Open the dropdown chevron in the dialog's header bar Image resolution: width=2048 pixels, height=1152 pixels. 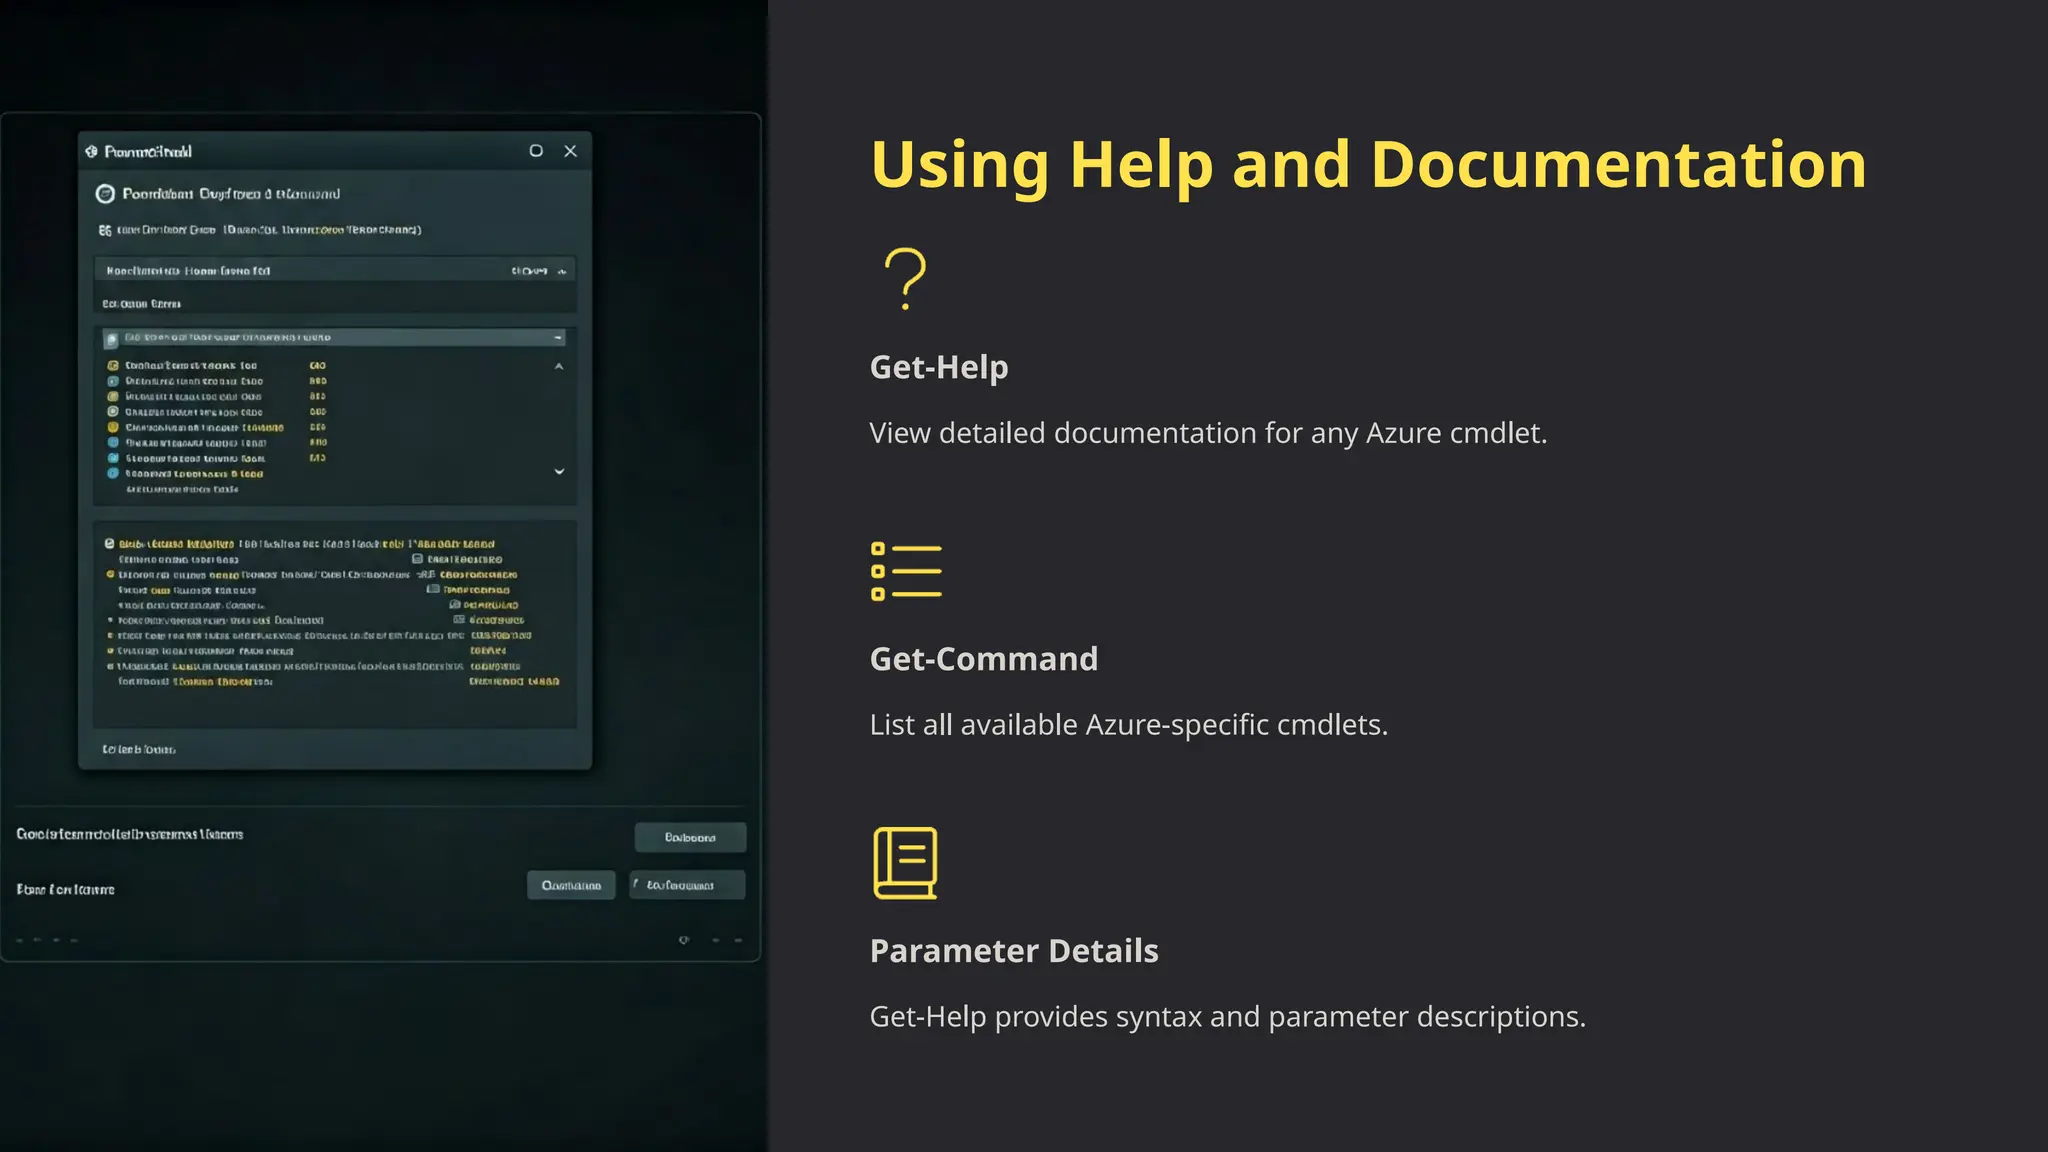coord(562,272)
